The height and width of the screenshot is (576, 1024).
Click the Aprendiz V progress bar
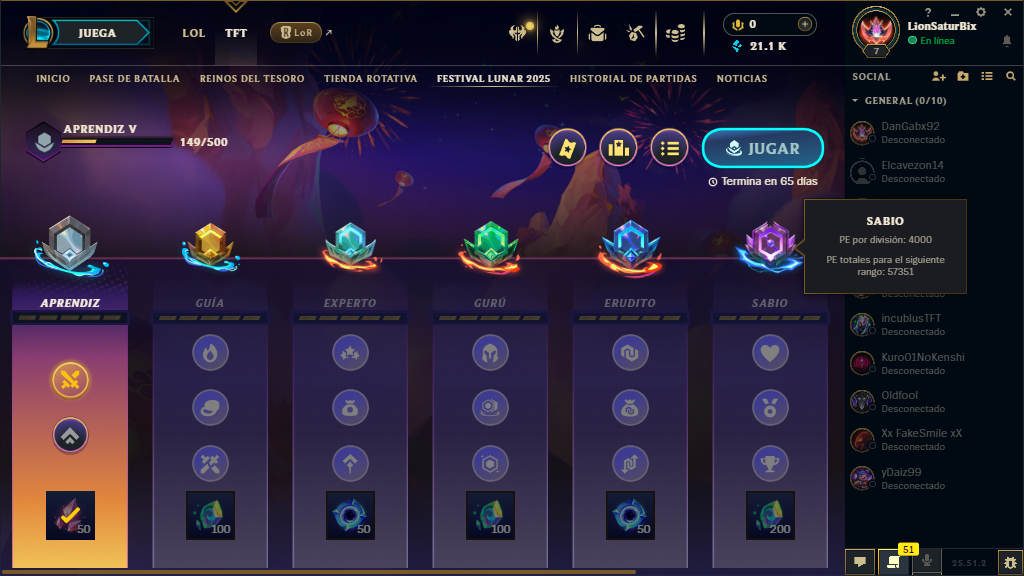118,141
